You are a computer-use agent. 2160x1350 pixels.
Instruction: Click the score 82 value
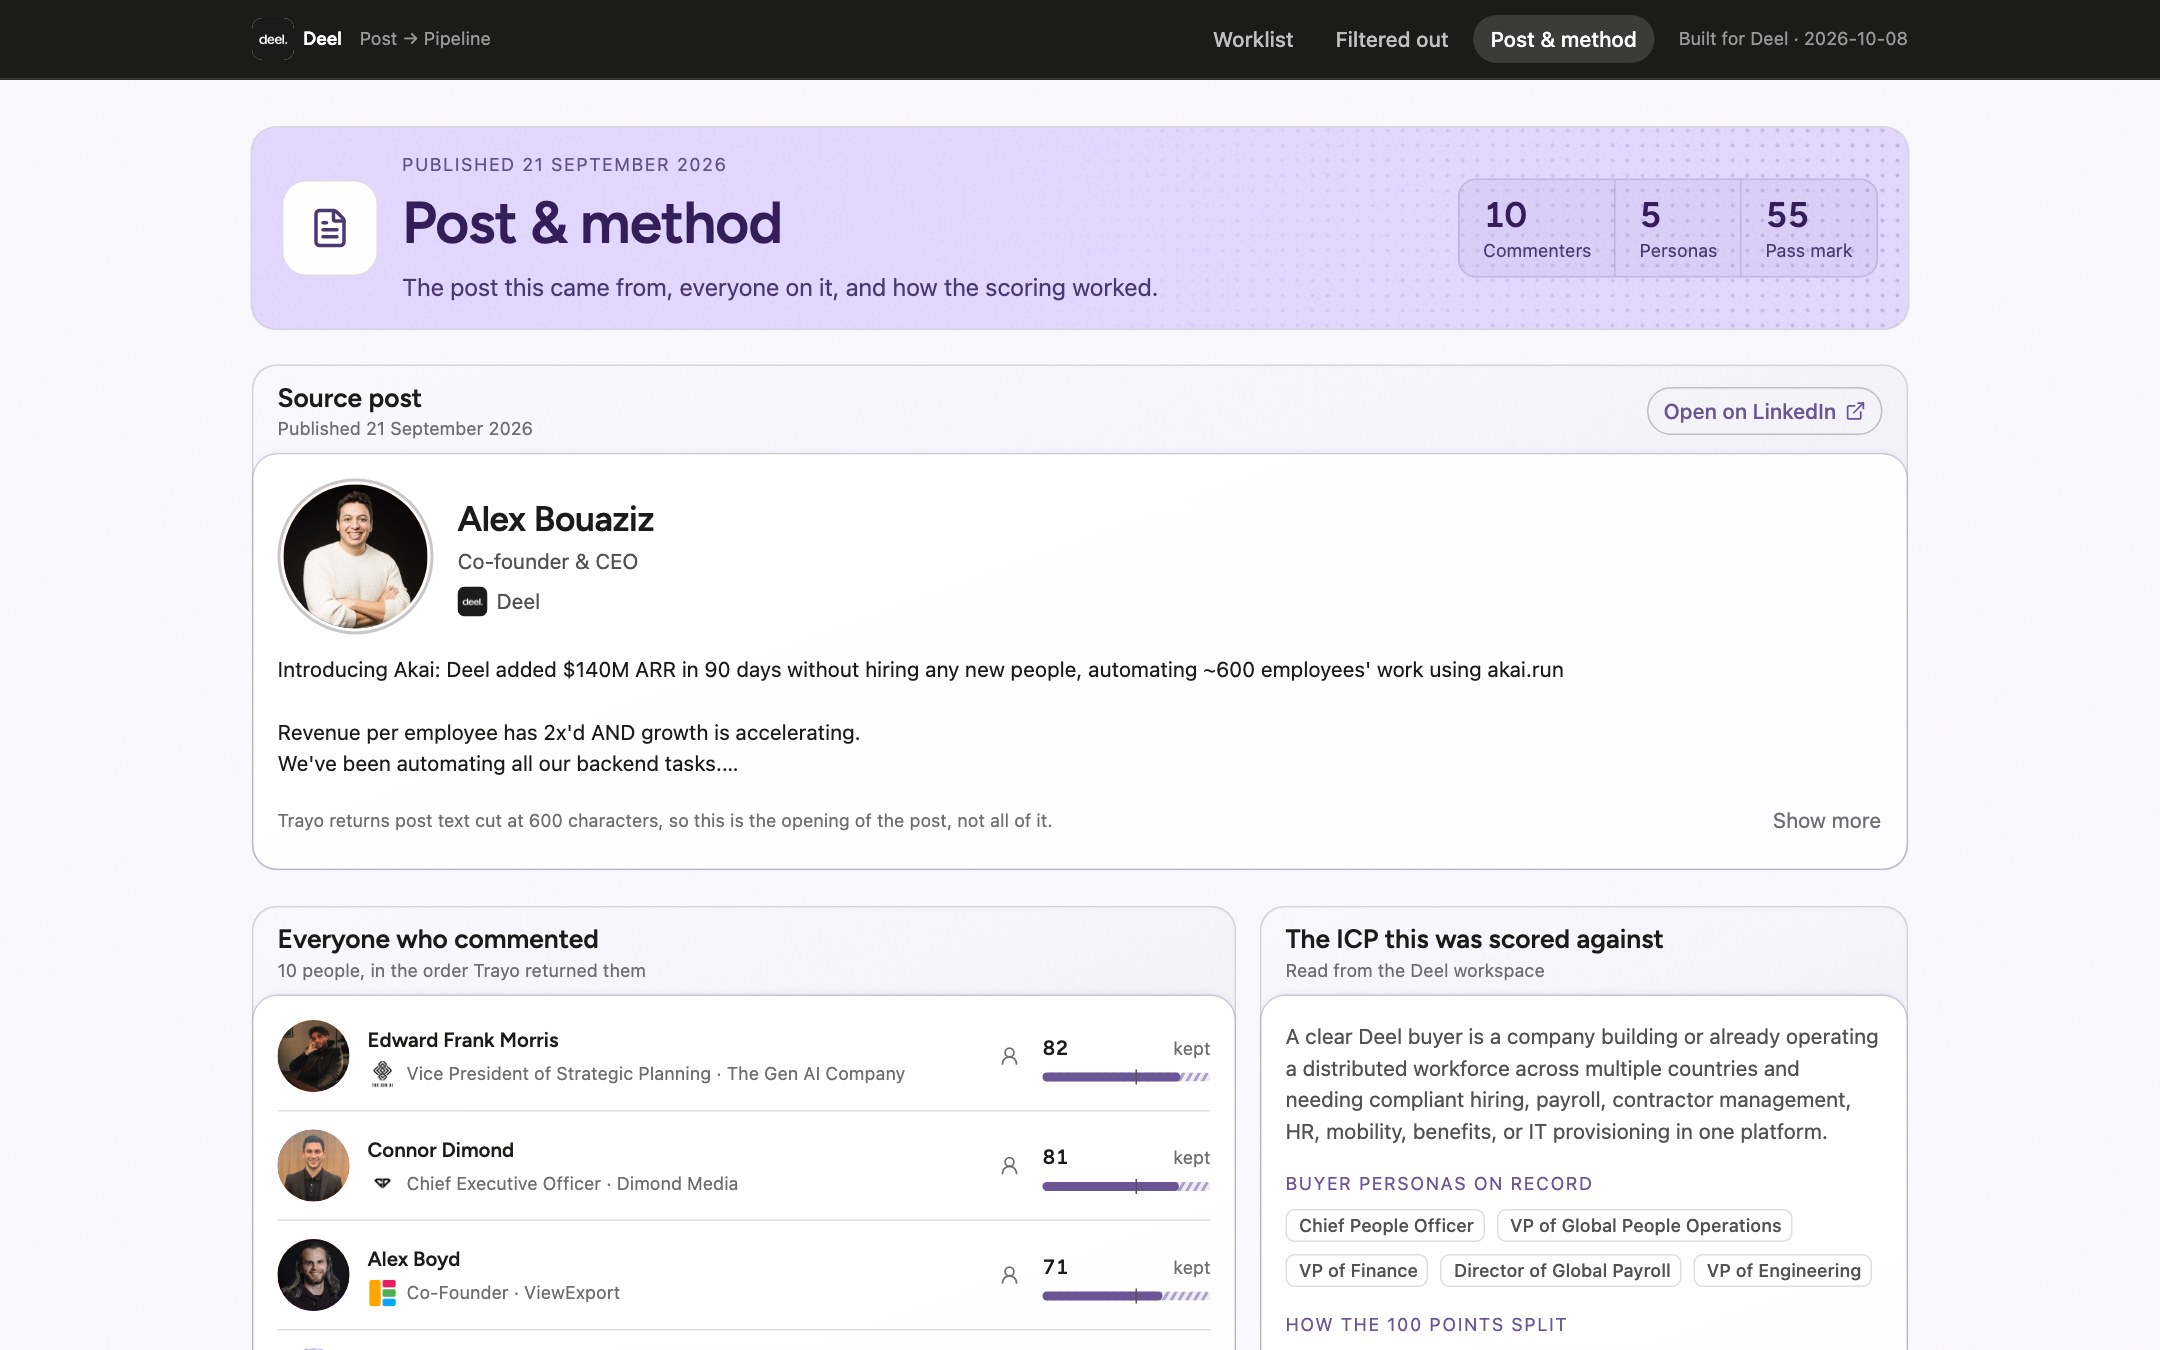[x=1055, y=1048]
